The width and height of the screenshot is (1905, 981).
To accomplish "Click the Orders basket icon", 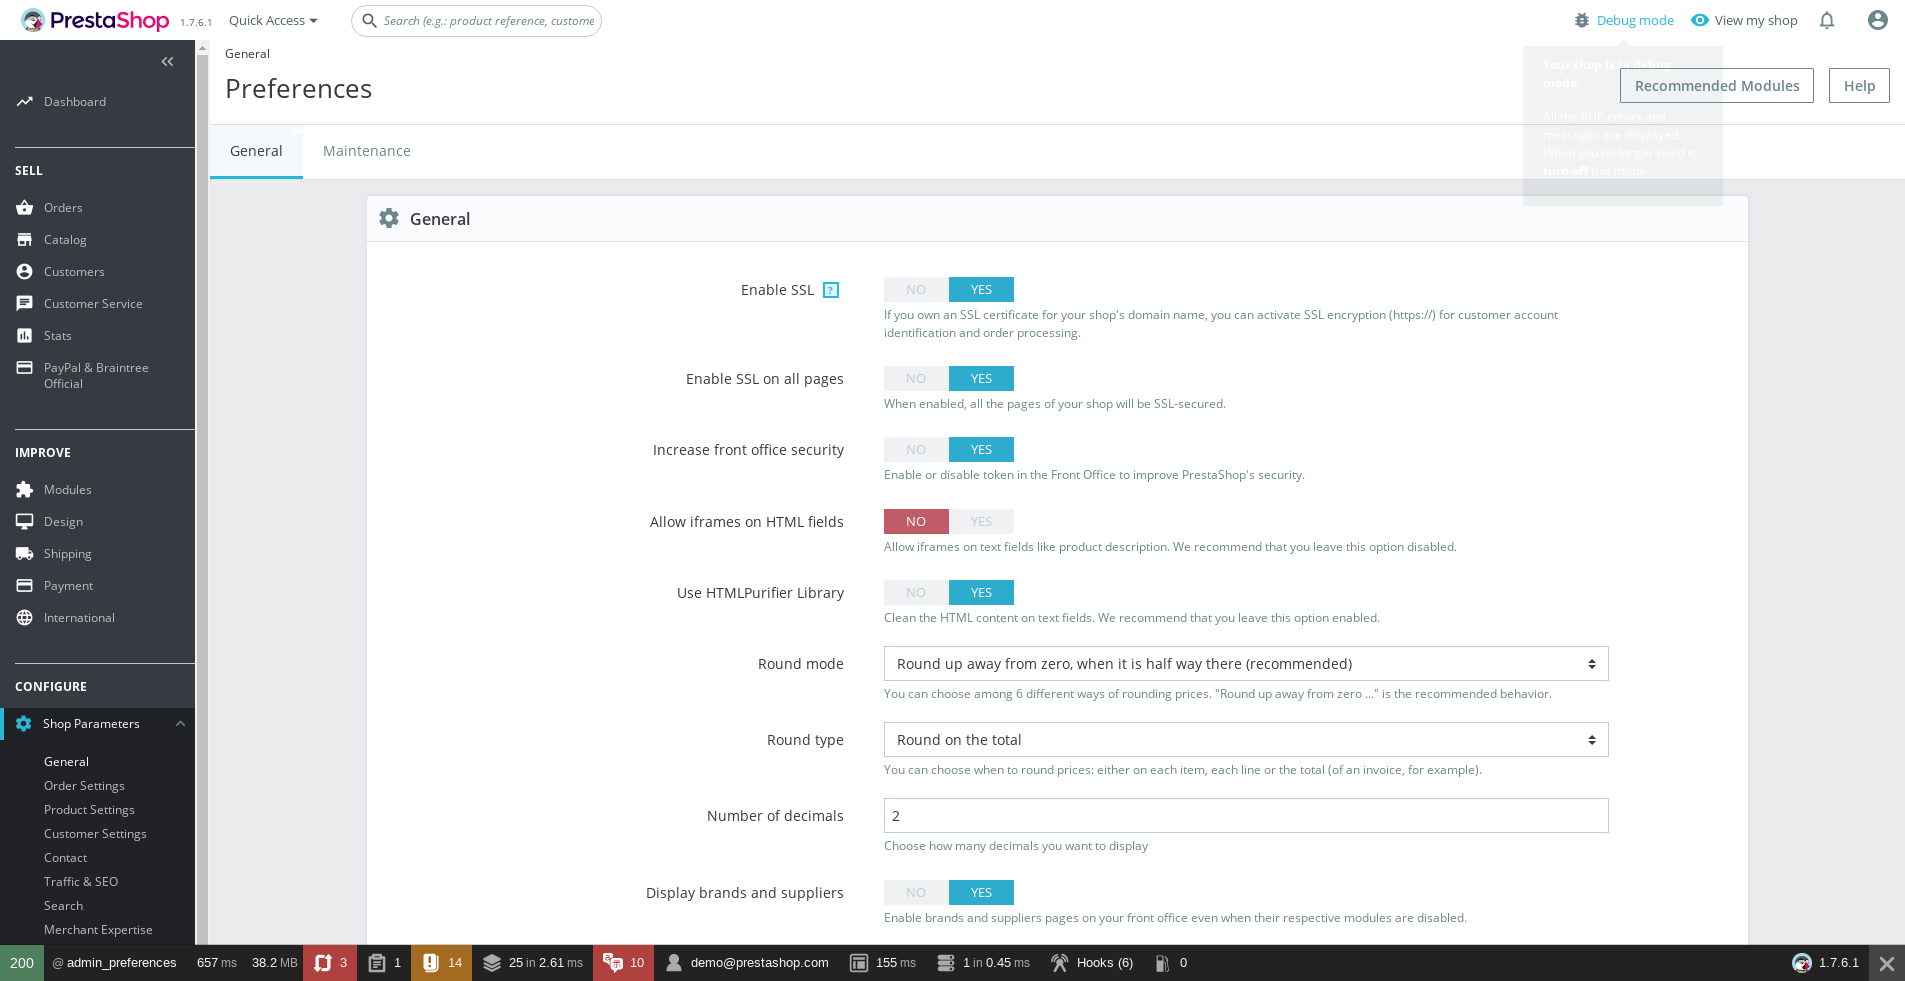I will click(x=25, y=208).
